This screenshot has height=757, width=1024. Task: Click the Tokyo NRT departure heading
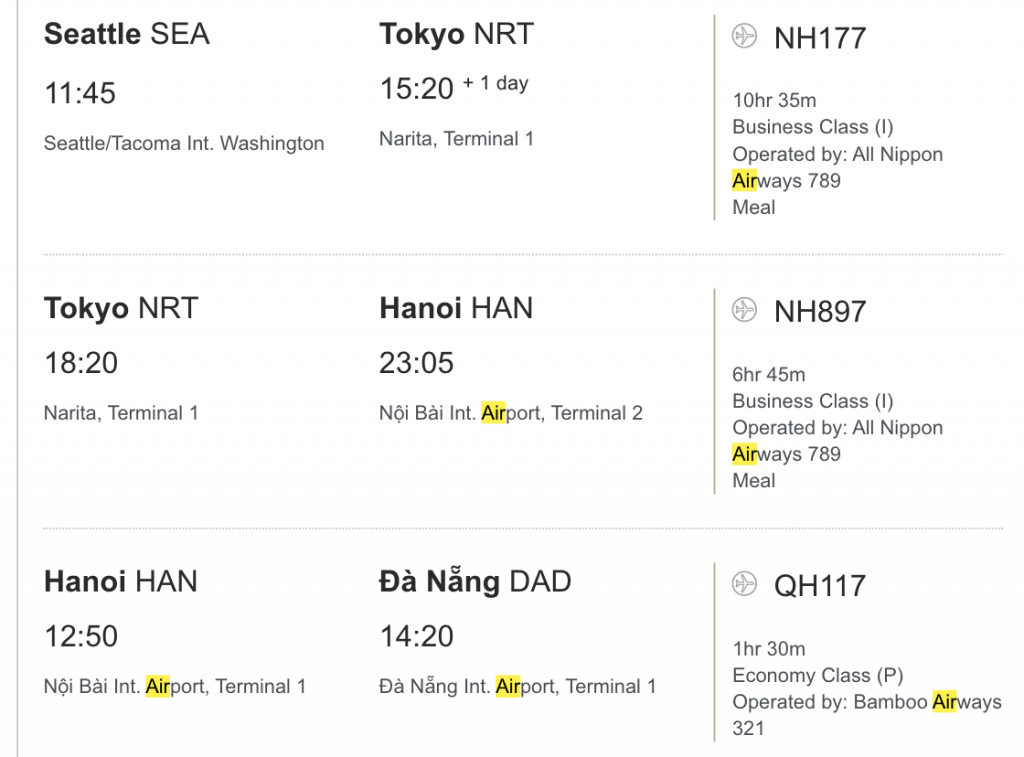(x=121, y=308)
